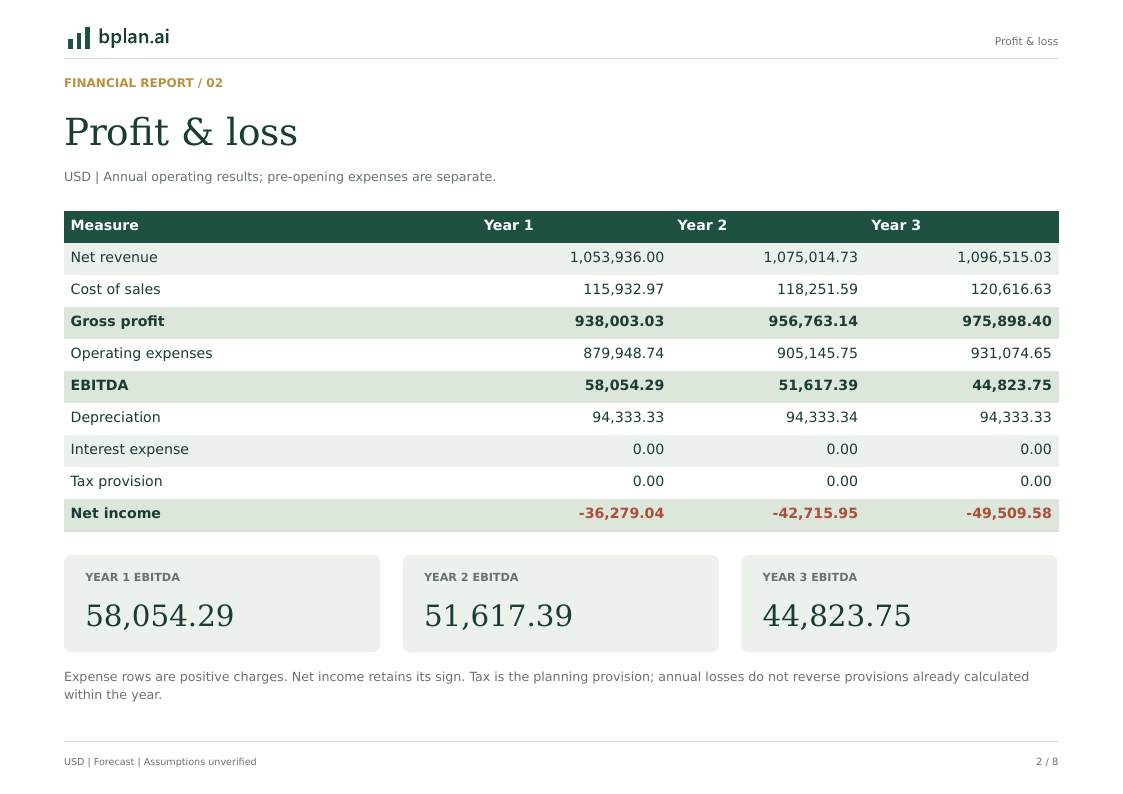Screen dimensions: 1123x794
Task: Click the large 58,054.29 card figure
Action: click(x=160, y=616)
